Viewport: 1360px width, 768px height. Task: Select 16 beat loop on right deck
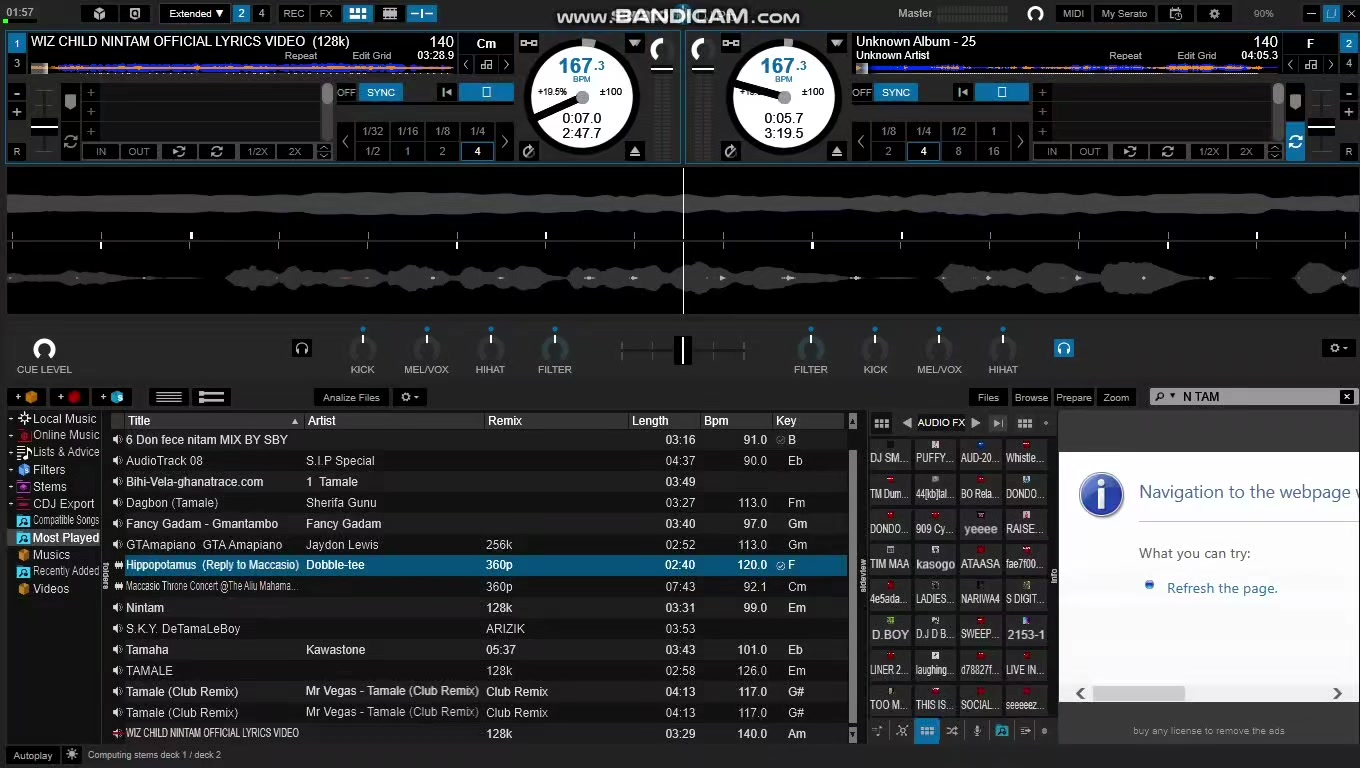point(993,152)
